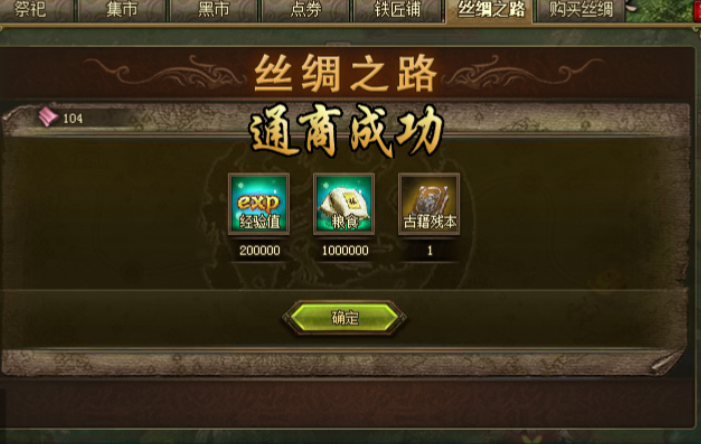Click the red button at top-right corner
This screenshot has width=701, height=444.
click(697, 11)
